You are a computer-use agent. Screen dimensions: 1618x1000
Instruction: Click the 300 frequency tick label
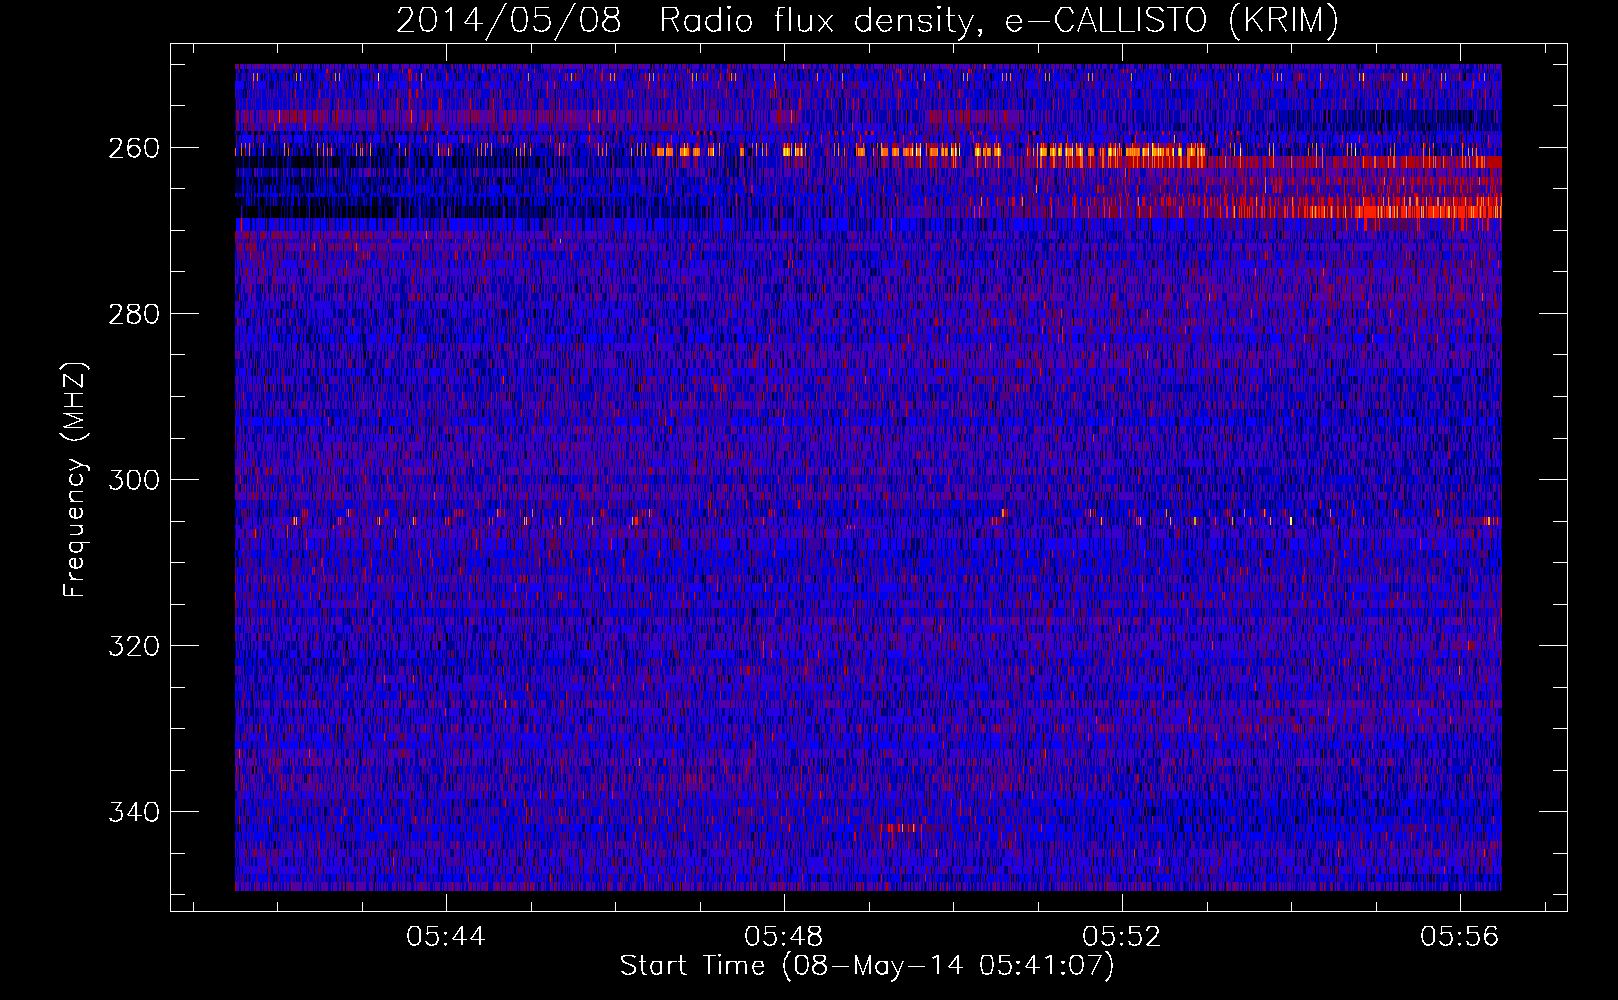(x=133, y=480)
